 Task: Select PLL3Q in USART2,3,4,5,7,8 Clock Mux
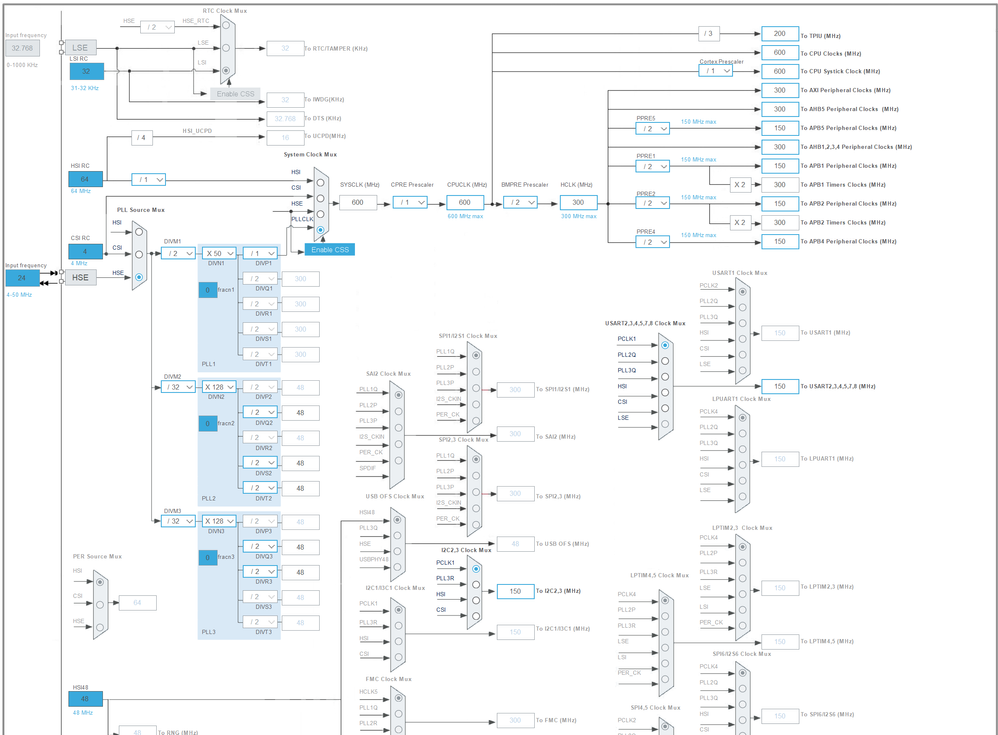click(x=665, y=377)
